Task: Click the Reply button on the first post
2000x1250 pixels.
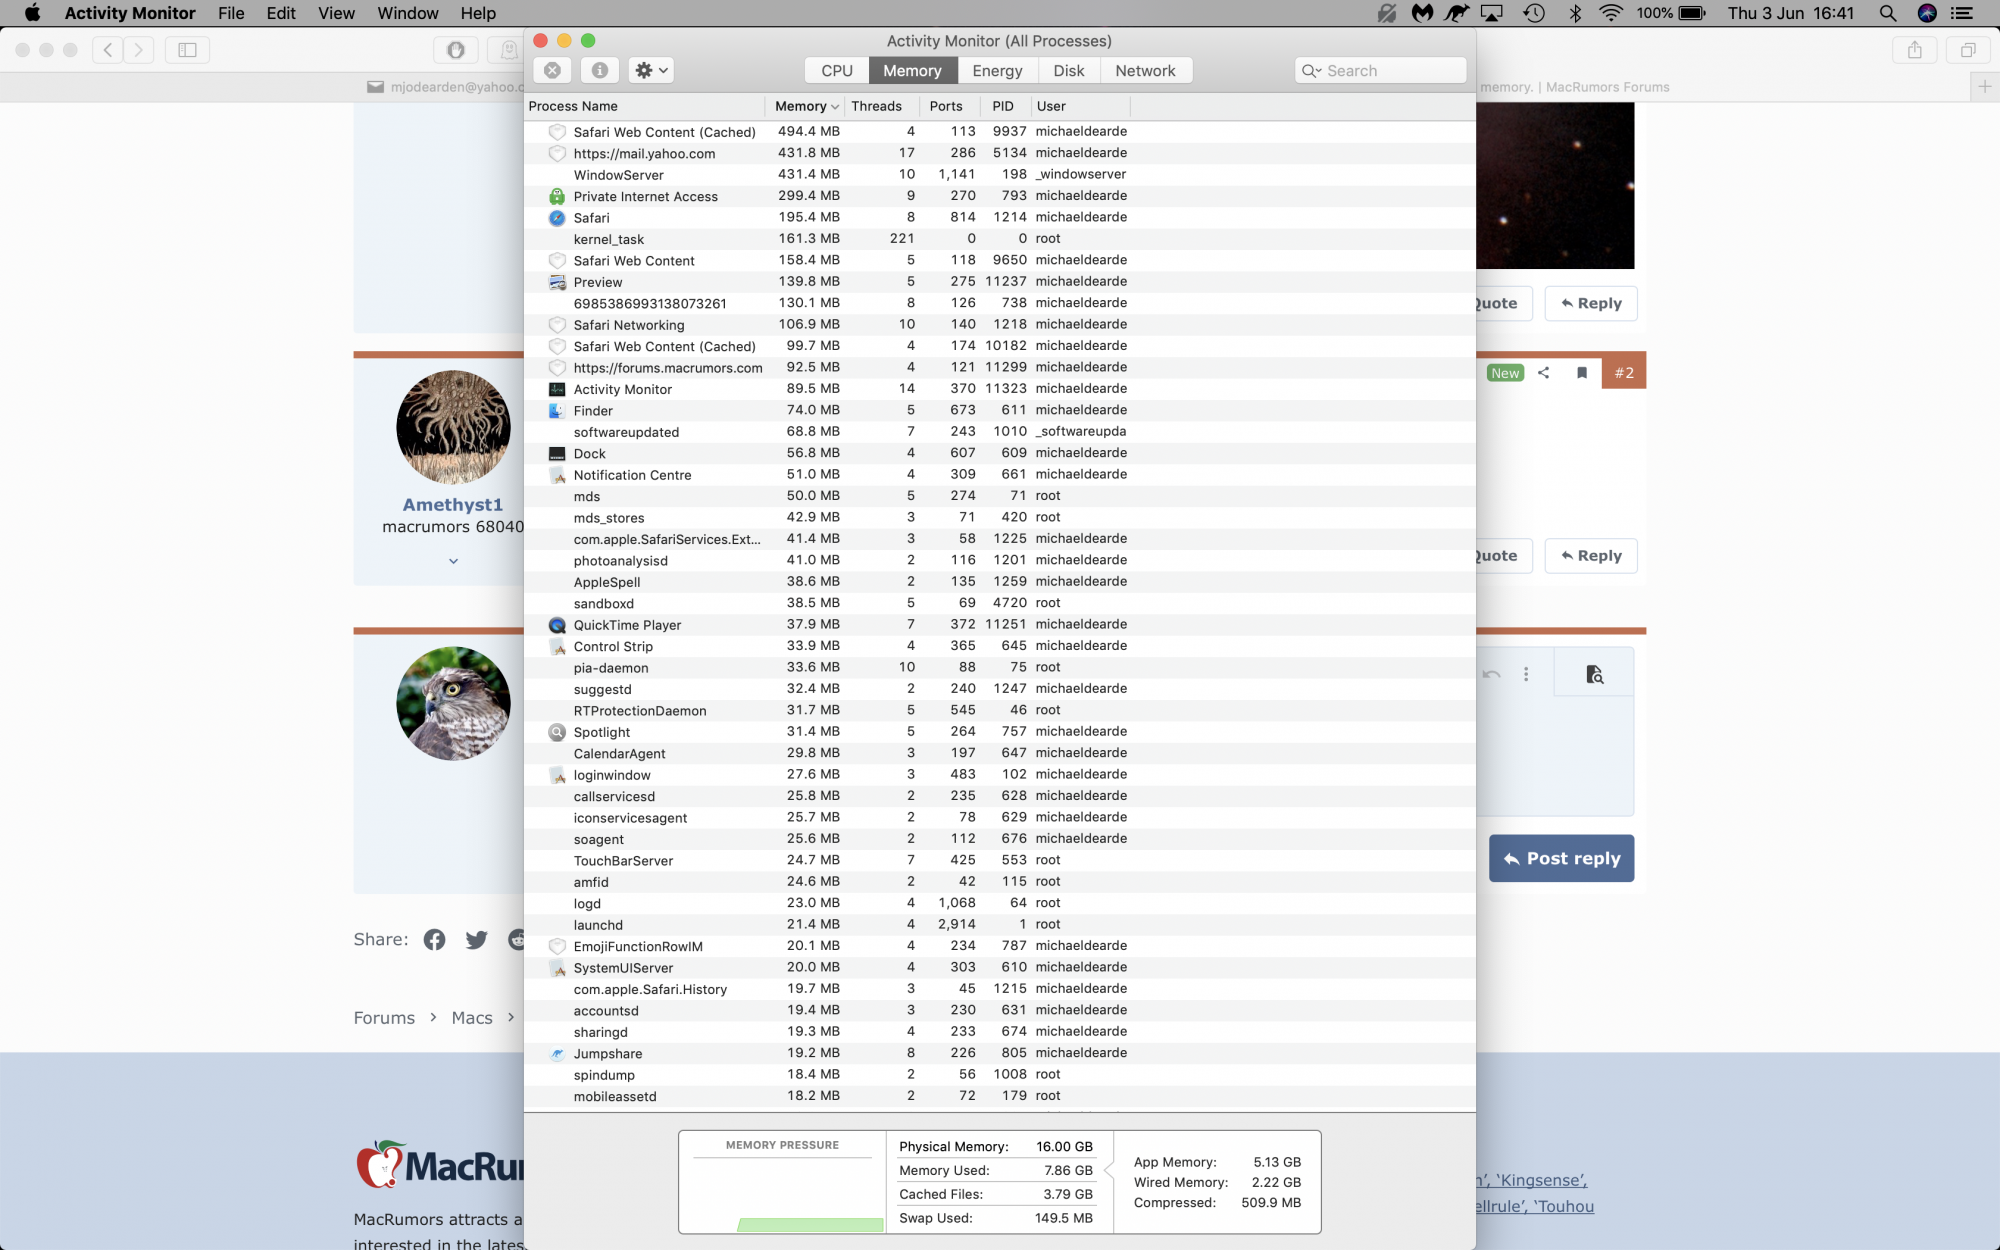Action: click(1591, 303)
